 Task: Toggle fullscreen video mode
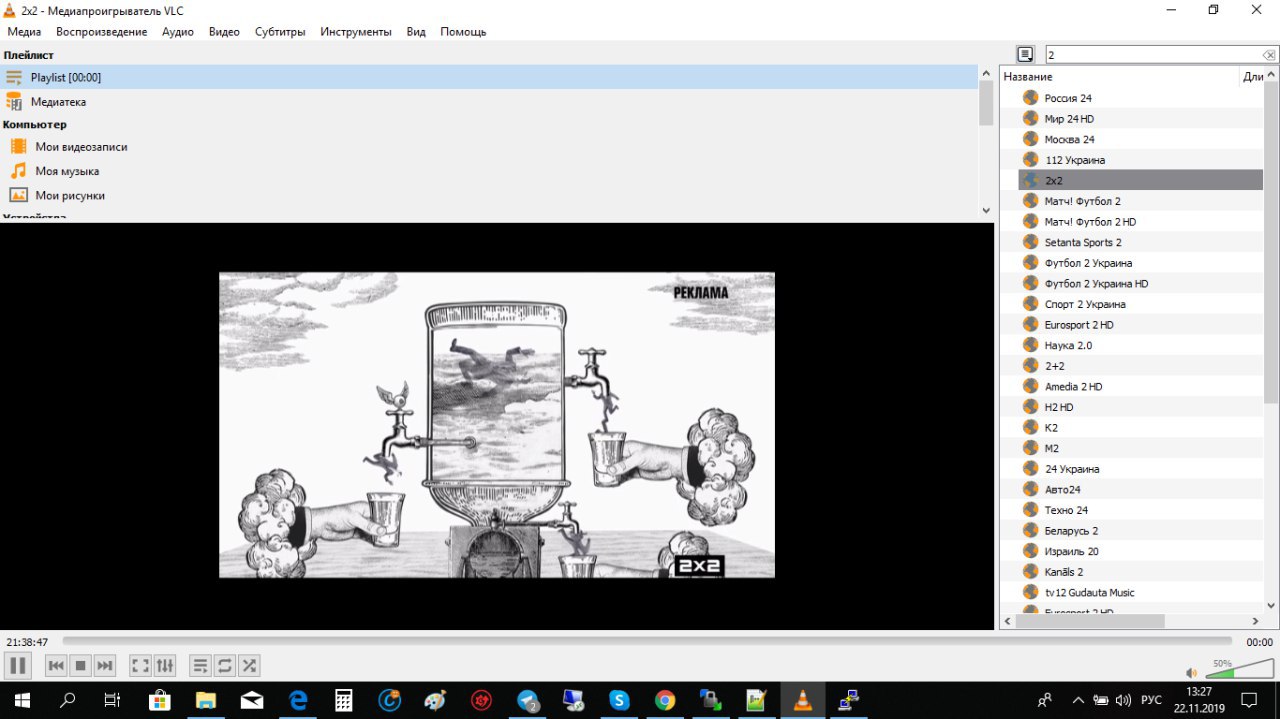(x=141, y=665)
